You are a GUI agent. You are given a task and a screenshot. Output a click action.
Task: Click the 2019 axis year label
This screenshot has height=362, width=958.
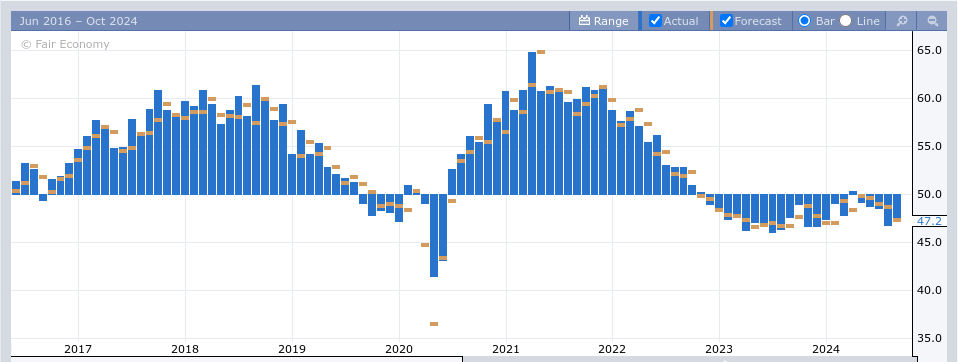pos(292,350)
